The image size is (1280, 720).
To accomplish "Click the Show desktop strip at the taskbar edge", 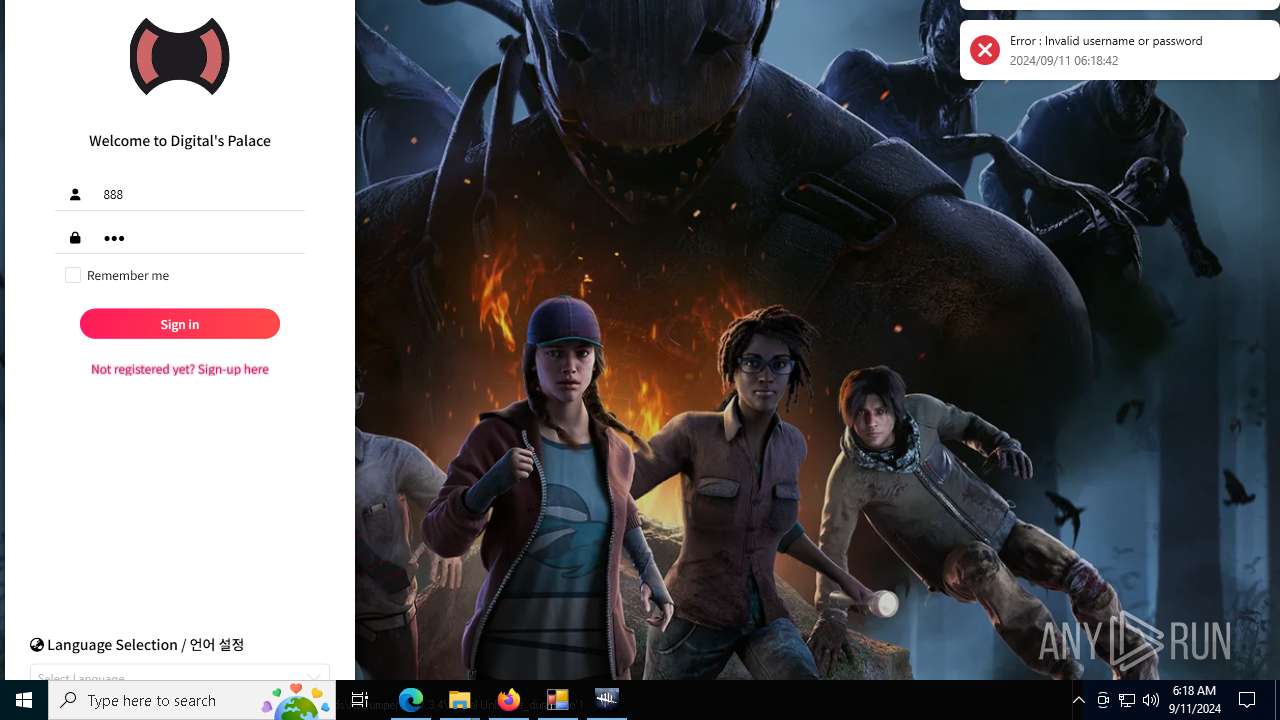I will pyautogui.click(x=1277, y=700).
